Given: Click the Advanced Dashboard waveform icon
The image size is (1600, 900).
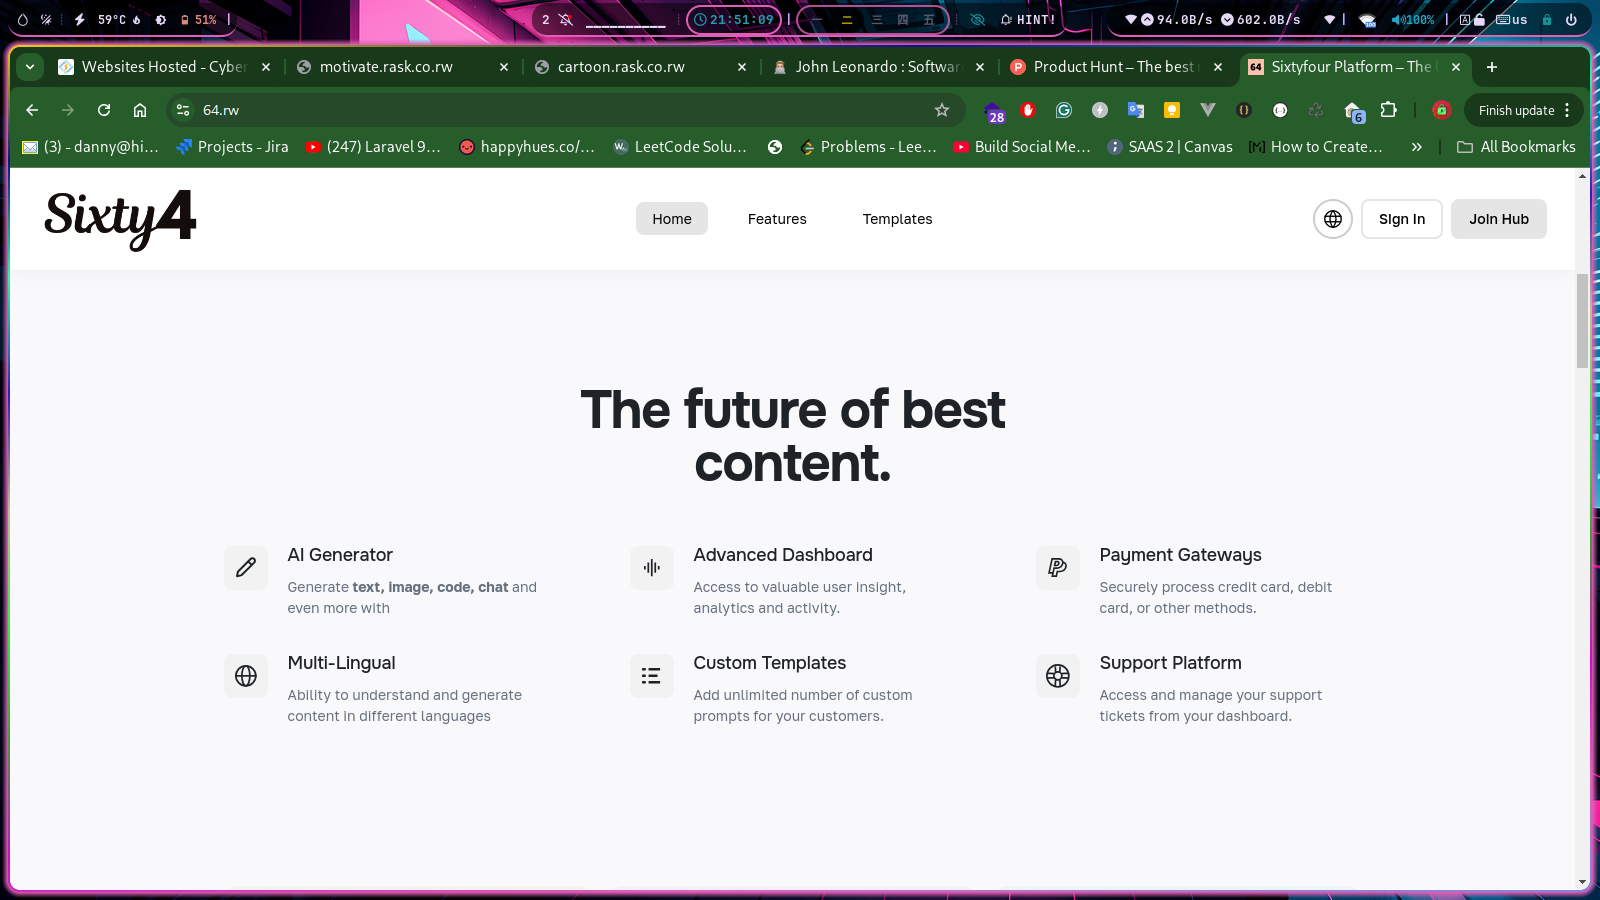Looking at the screenshot, I should 652,568.
